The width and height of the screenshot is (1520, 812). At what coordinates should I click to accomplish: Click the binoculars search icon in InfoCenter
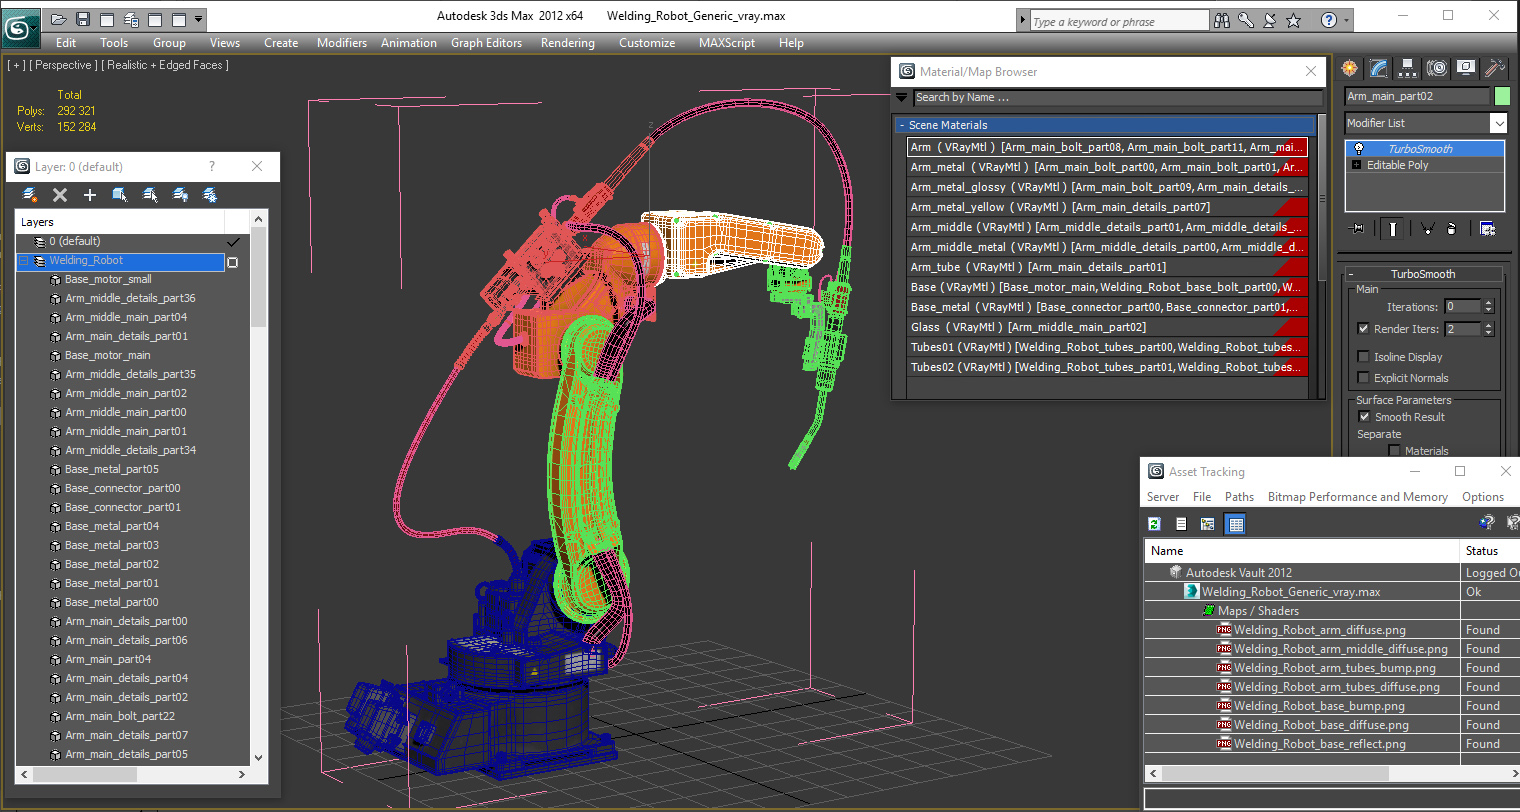coord(1222,20)
